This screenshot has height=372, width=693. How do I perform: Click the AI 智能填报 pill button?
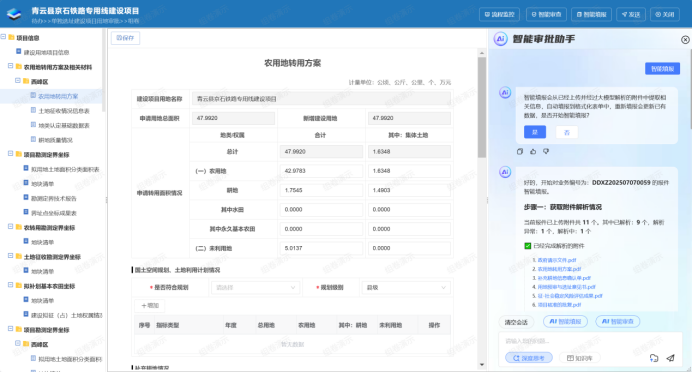565,322
